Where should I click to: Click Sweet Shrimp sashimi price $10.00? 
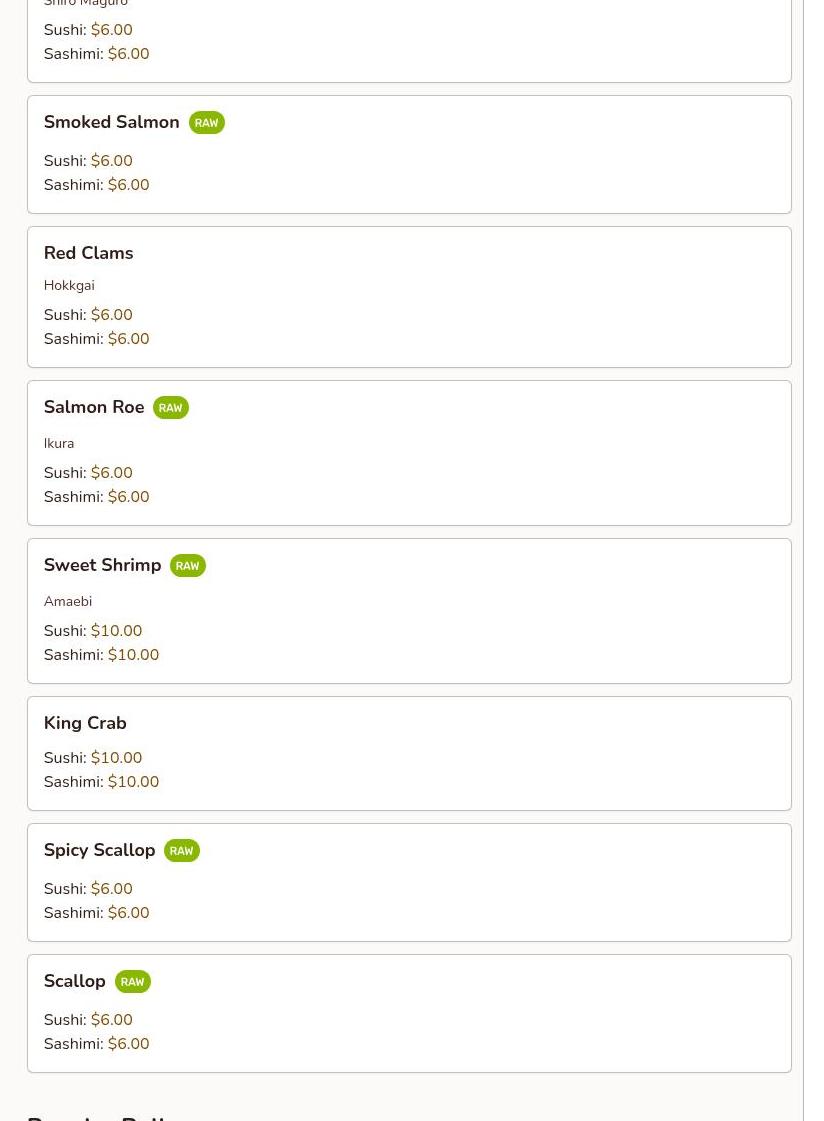(x=133, y=655)
